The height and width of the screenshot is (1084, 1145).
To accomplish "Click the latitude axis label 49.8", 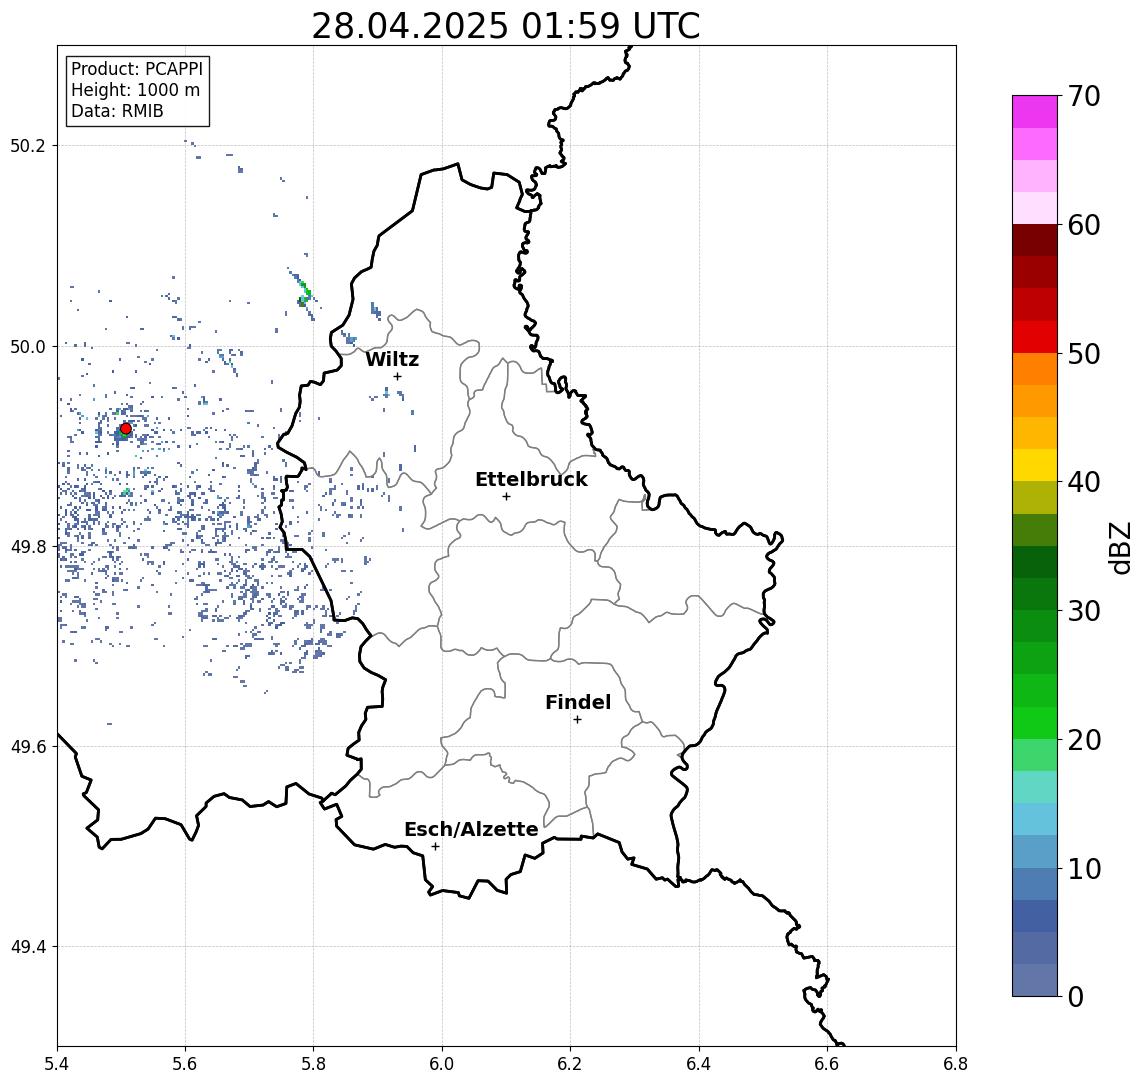I will (x=28, y=546).
